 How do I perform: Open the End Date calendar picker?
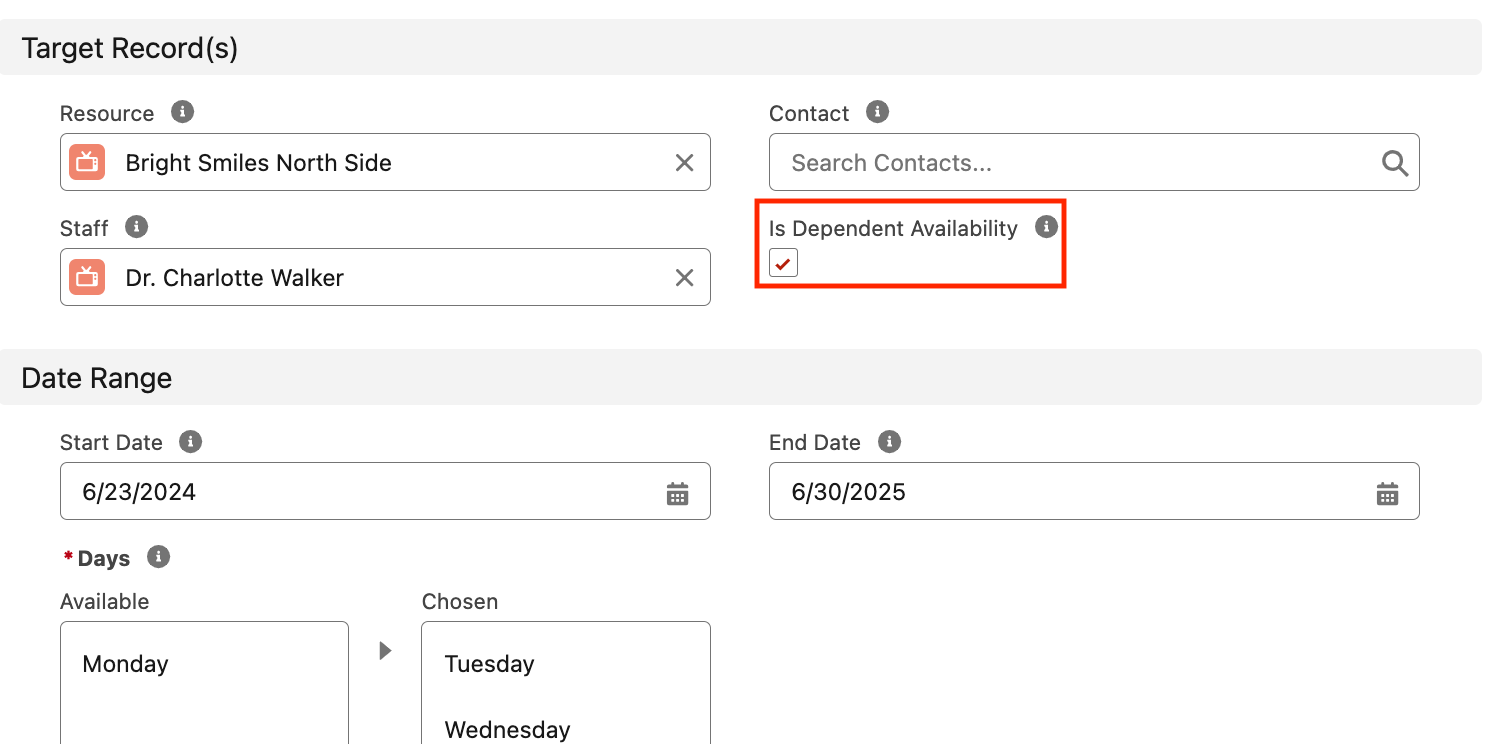coord(1387,493)
